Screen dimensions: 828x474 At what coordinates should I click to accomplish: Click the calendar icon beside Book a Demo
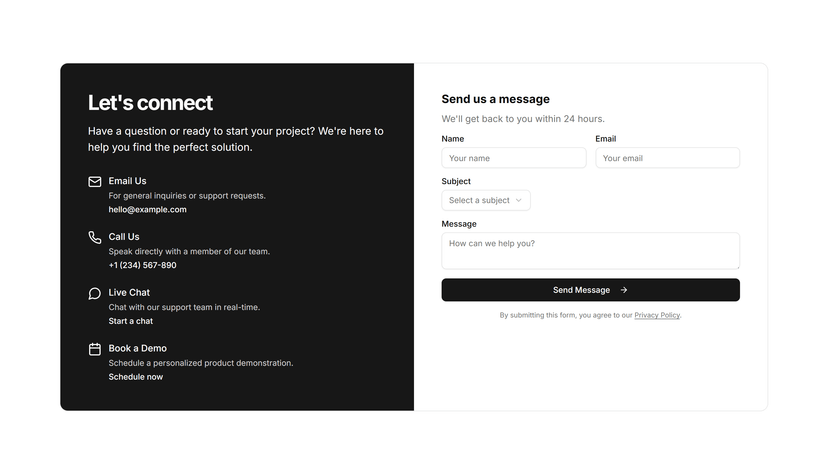point(95,349)
